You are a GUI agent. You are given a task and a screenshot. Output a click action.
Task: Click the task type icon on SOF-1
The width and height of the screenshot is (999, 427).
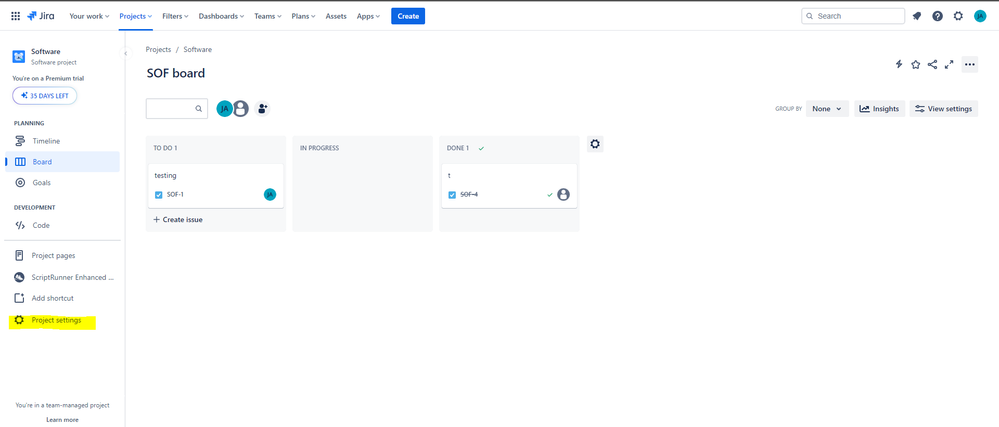[x=159, y=195]
